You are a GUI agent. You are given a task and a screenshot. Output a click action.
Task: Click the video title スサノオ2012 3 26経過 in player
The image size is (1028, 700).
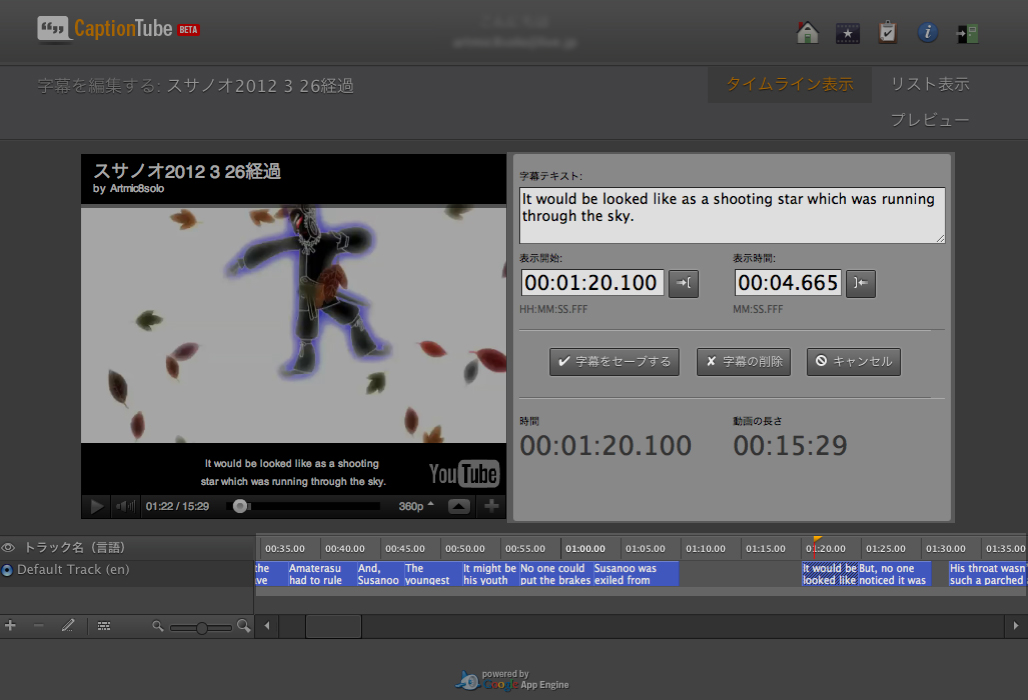[x=187, y=171]
